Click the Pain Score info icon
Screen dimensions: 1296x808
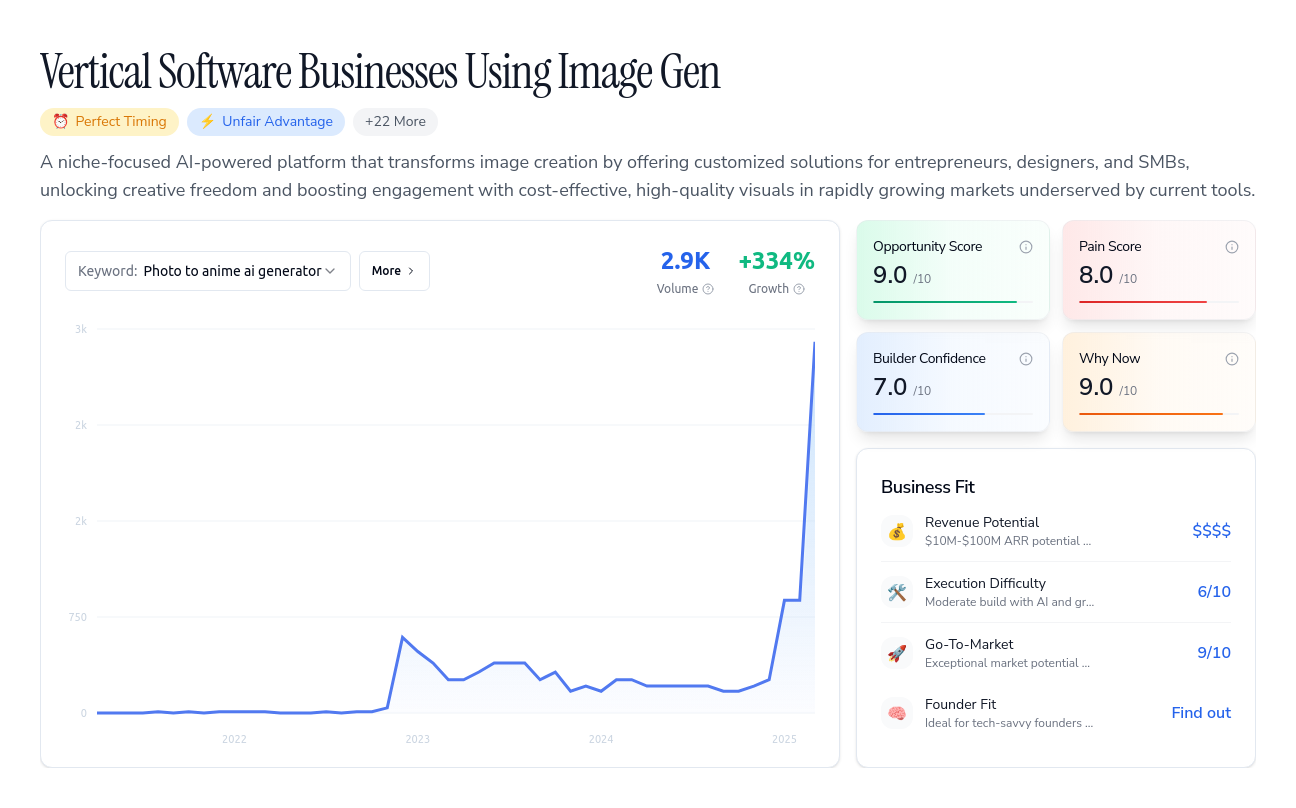[x=1231, y=247]
